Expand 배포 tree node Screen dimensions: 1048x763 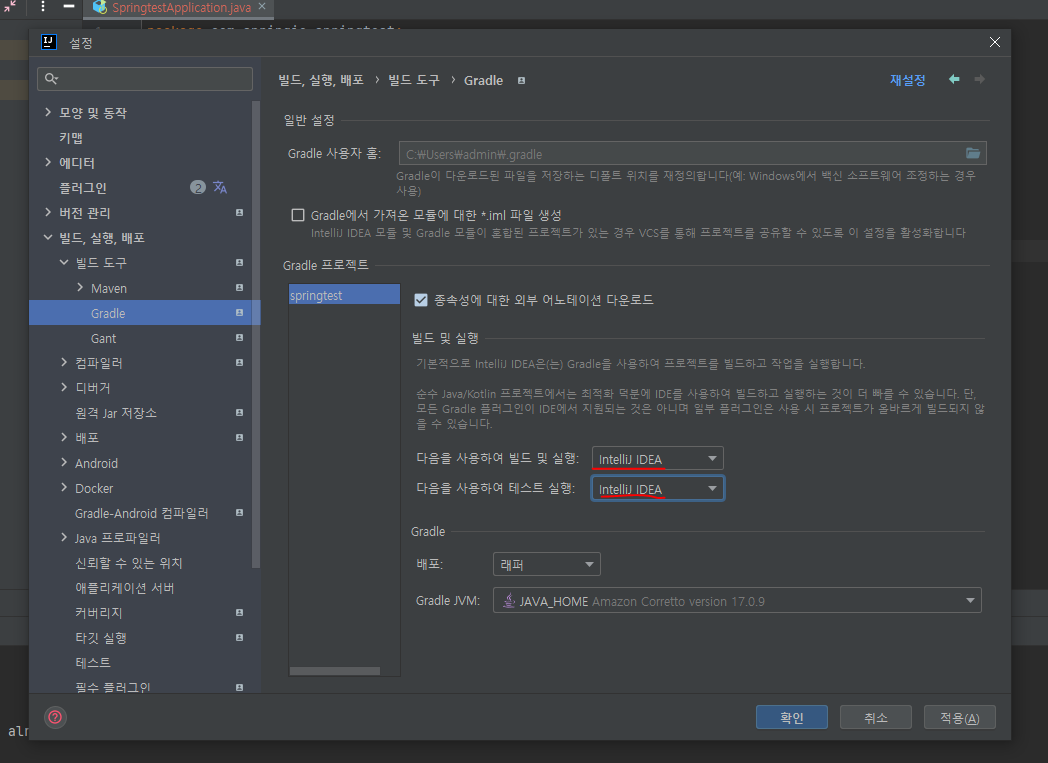point(63,438)
